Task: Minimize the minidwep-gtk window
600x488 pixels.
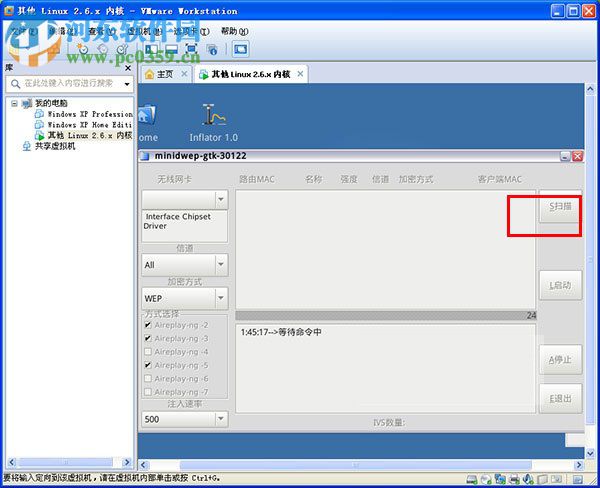Action: 565,156
